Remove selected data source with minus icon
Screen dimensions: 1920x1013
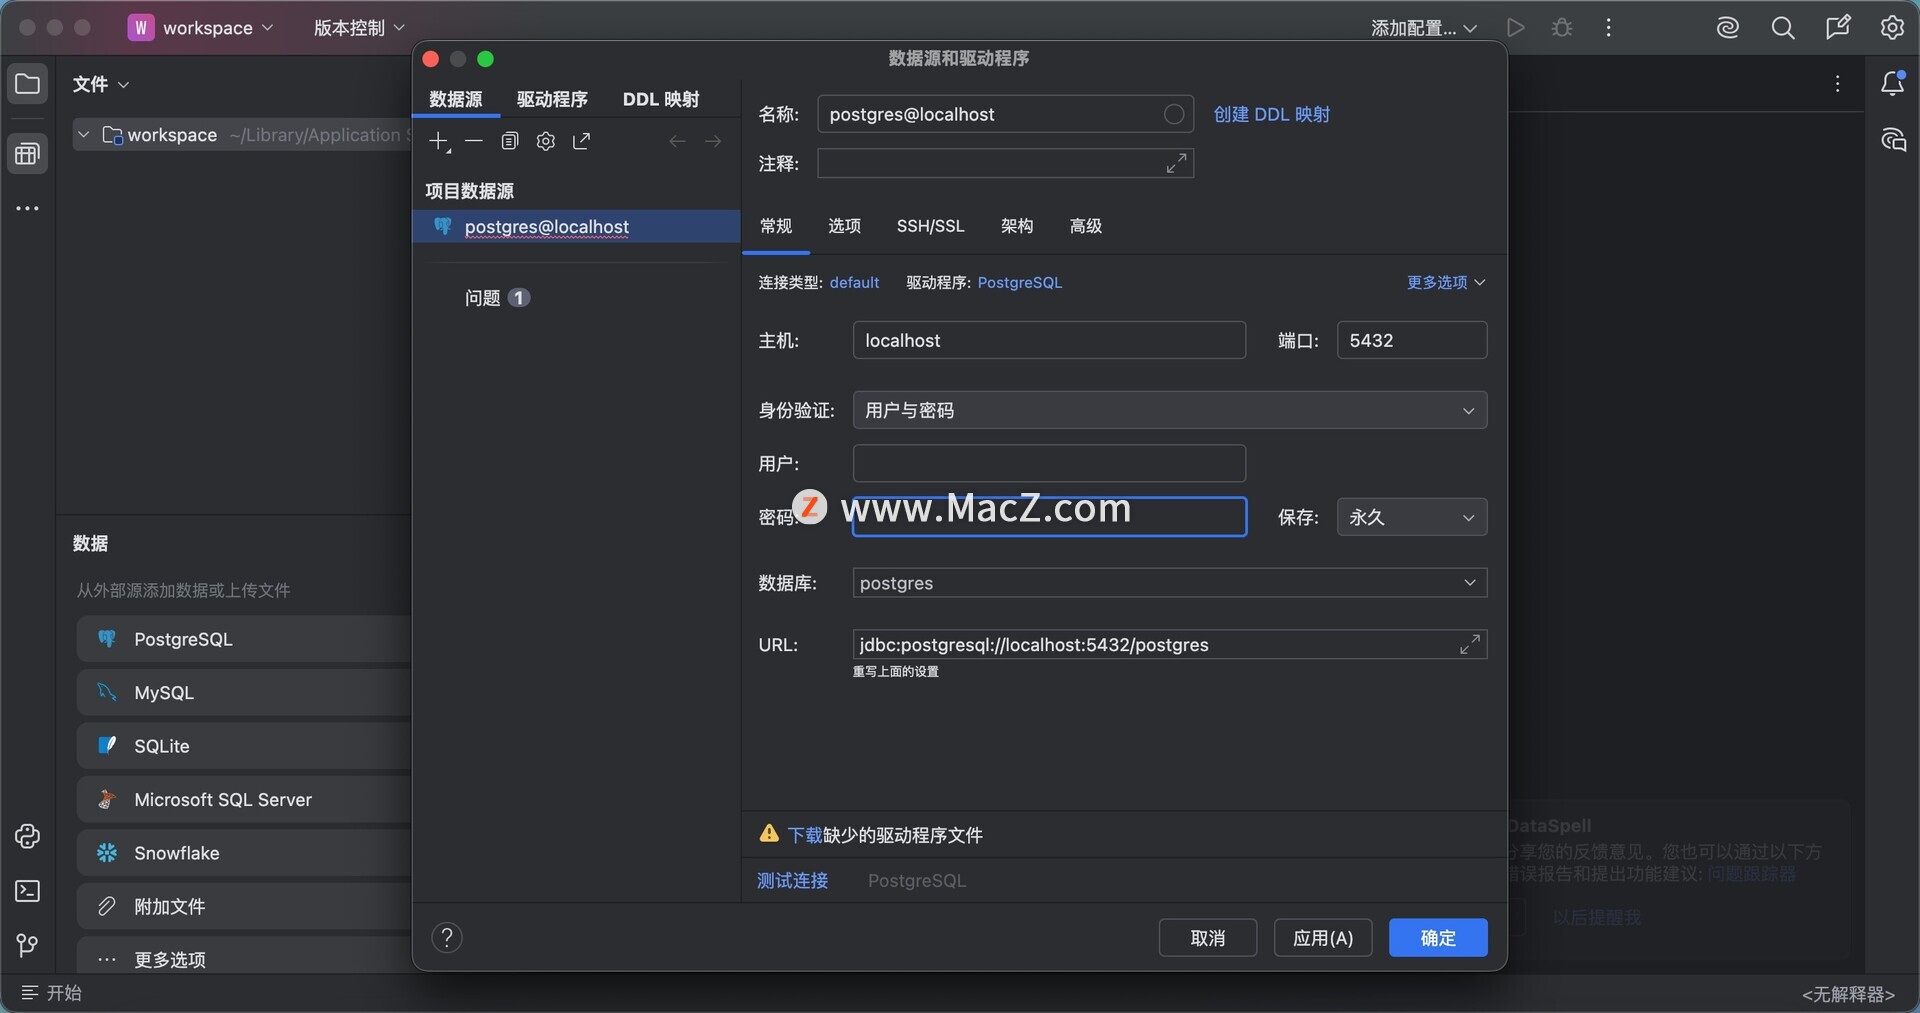pos(474,141)
